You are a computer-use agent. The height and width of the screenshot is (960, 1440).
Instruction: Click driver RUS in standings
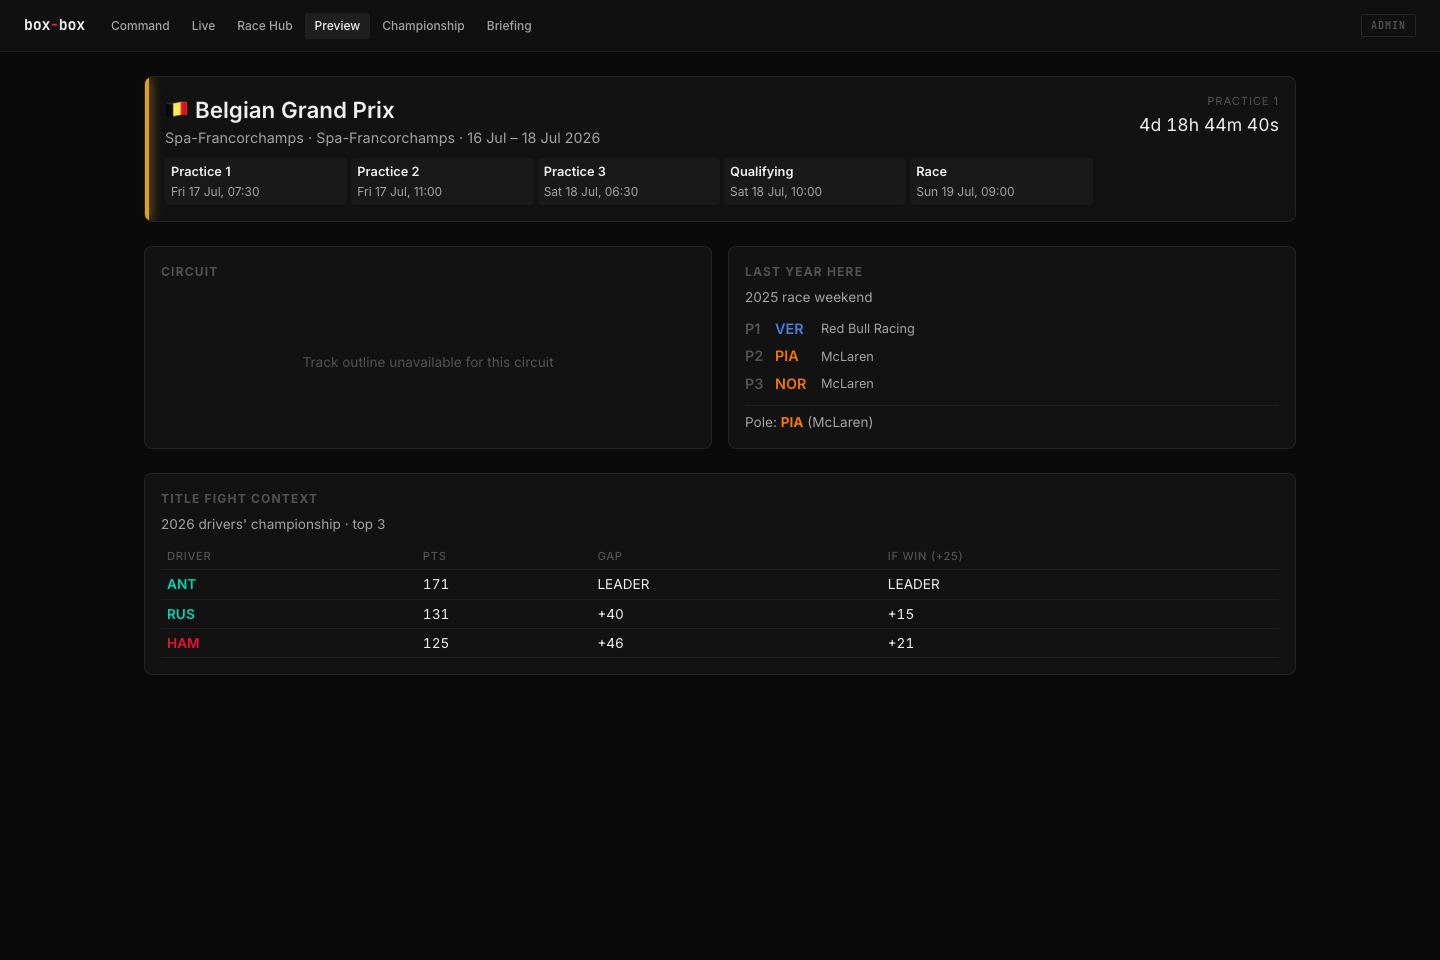[x=181, y=614]
